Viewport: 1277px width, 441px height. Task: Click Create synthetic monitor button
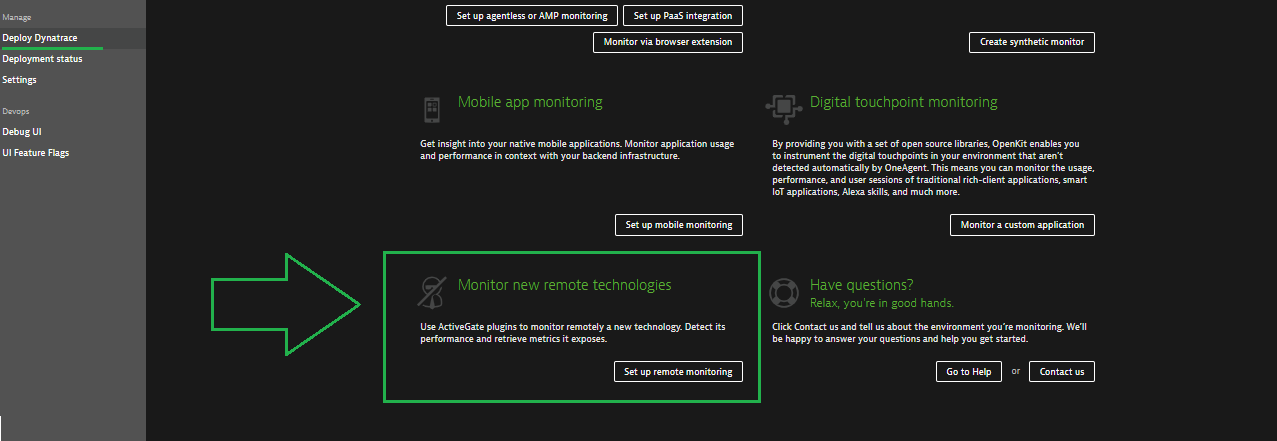point(1032,42)
